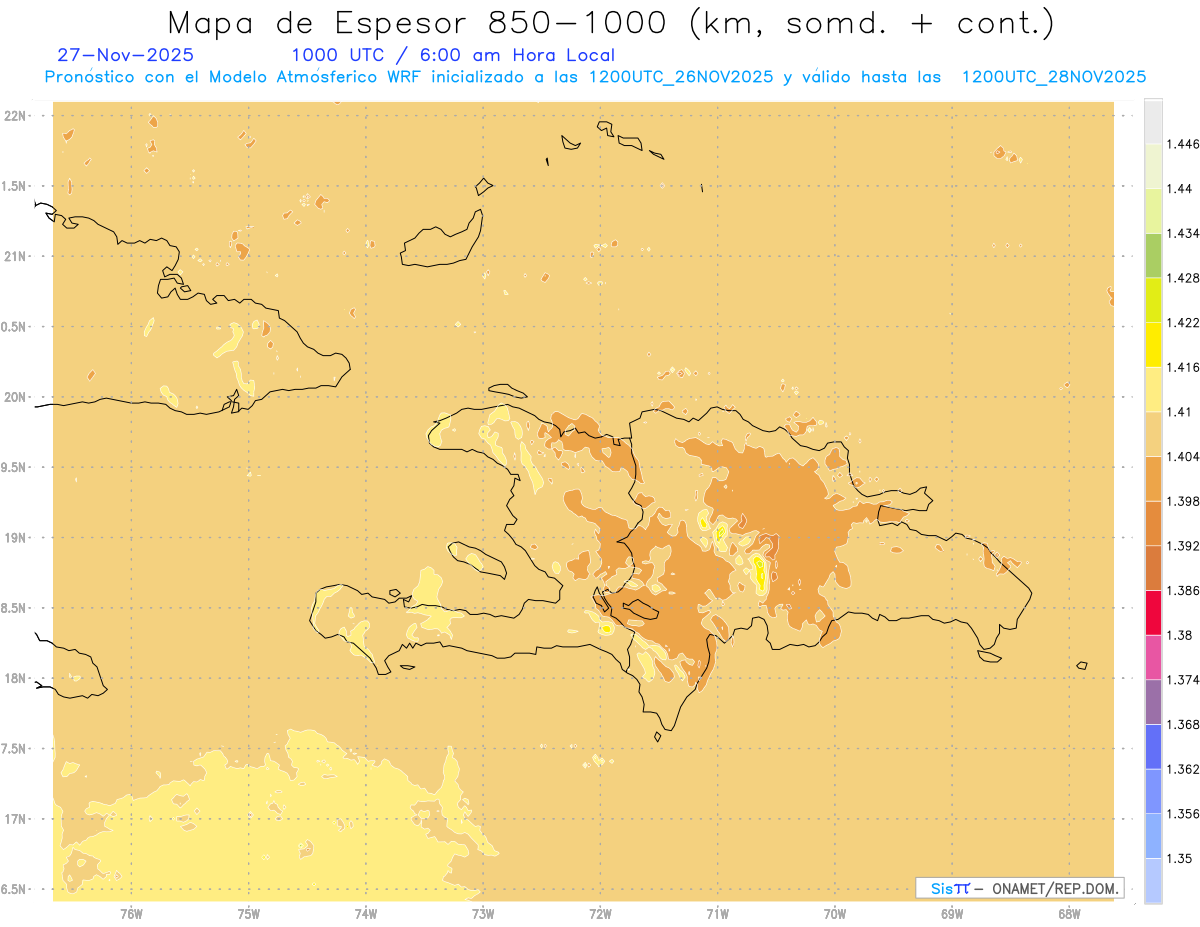Click the 19N latitude label
Image resolution: width=1200 pixels, height=927 pixels.
click(x=16, y=538)
